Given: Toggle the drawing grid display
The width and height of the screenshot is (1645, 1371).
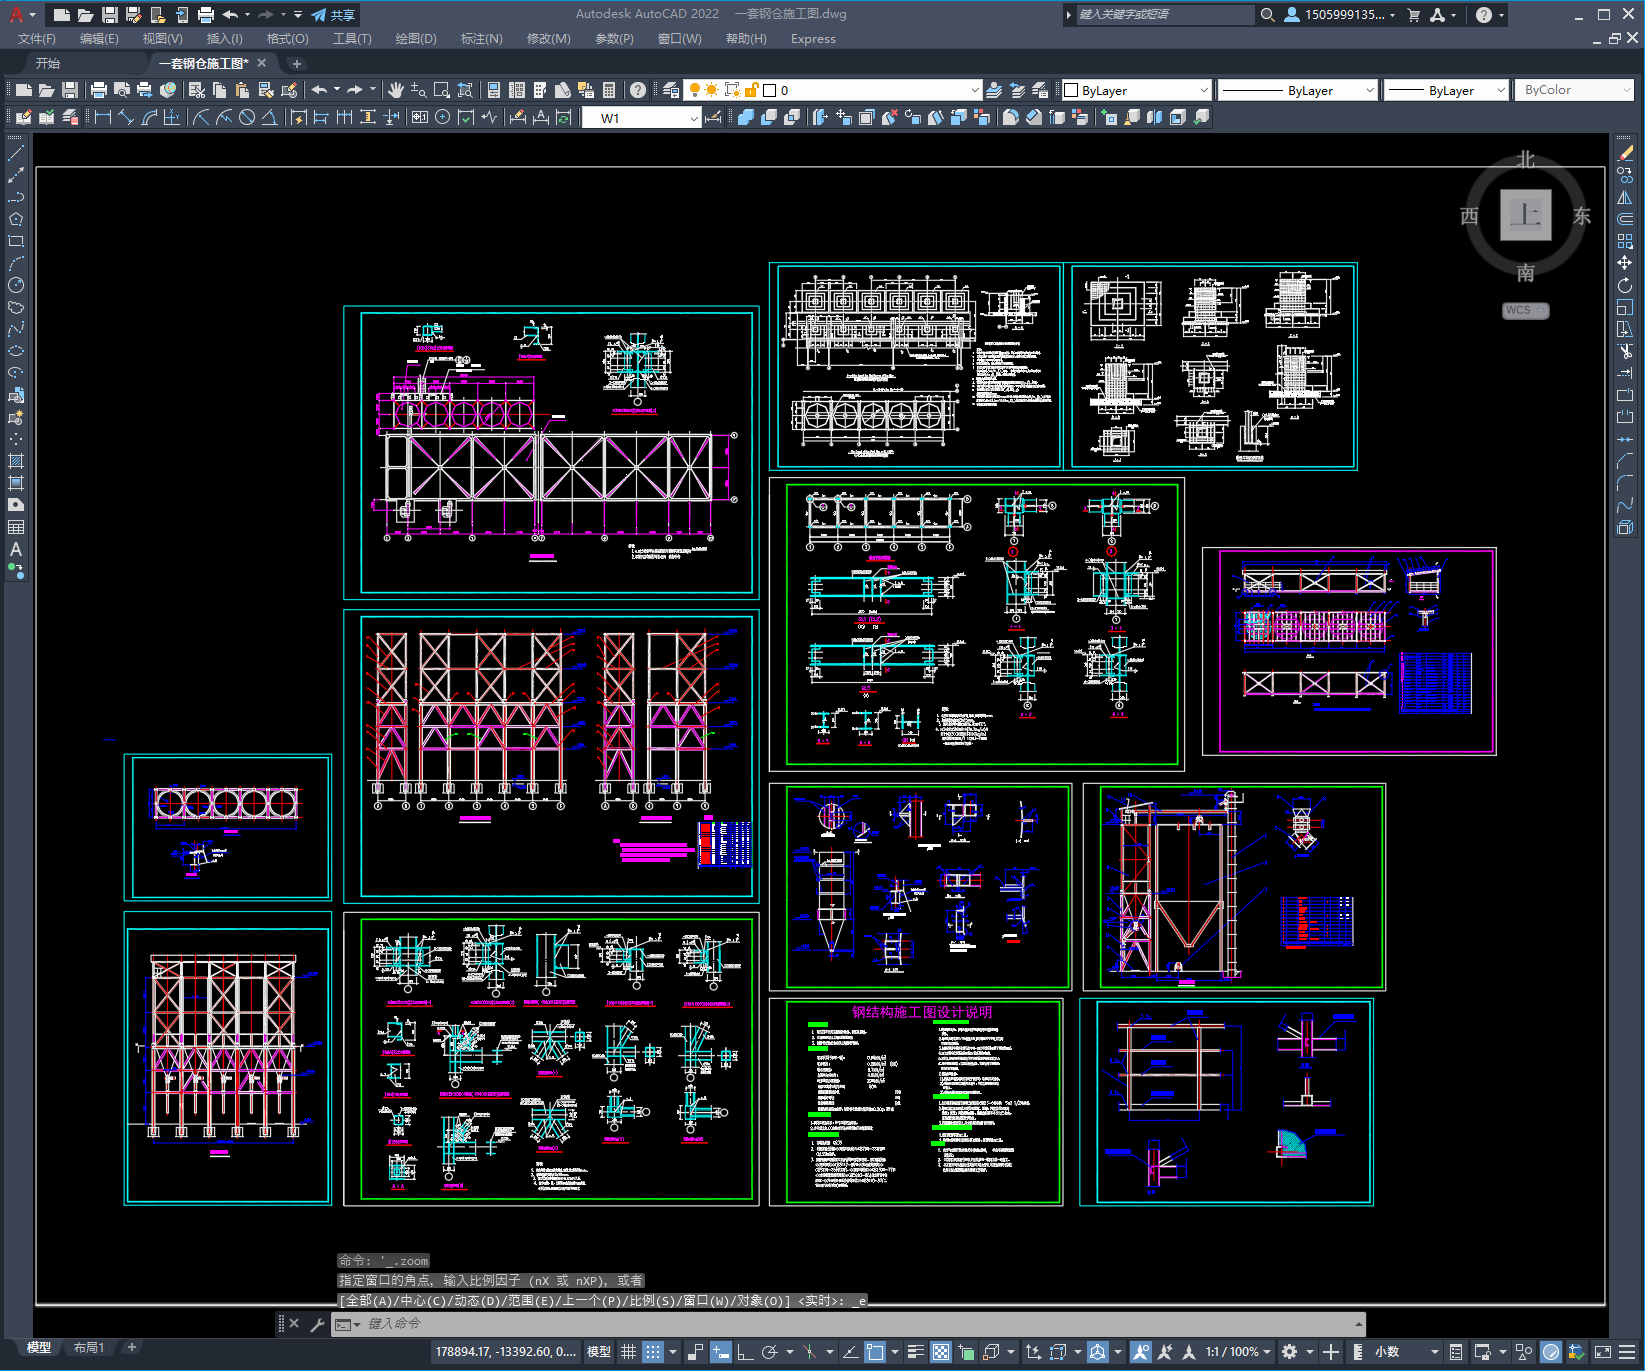Looking at the screenshot, I should coord(628,1352).
